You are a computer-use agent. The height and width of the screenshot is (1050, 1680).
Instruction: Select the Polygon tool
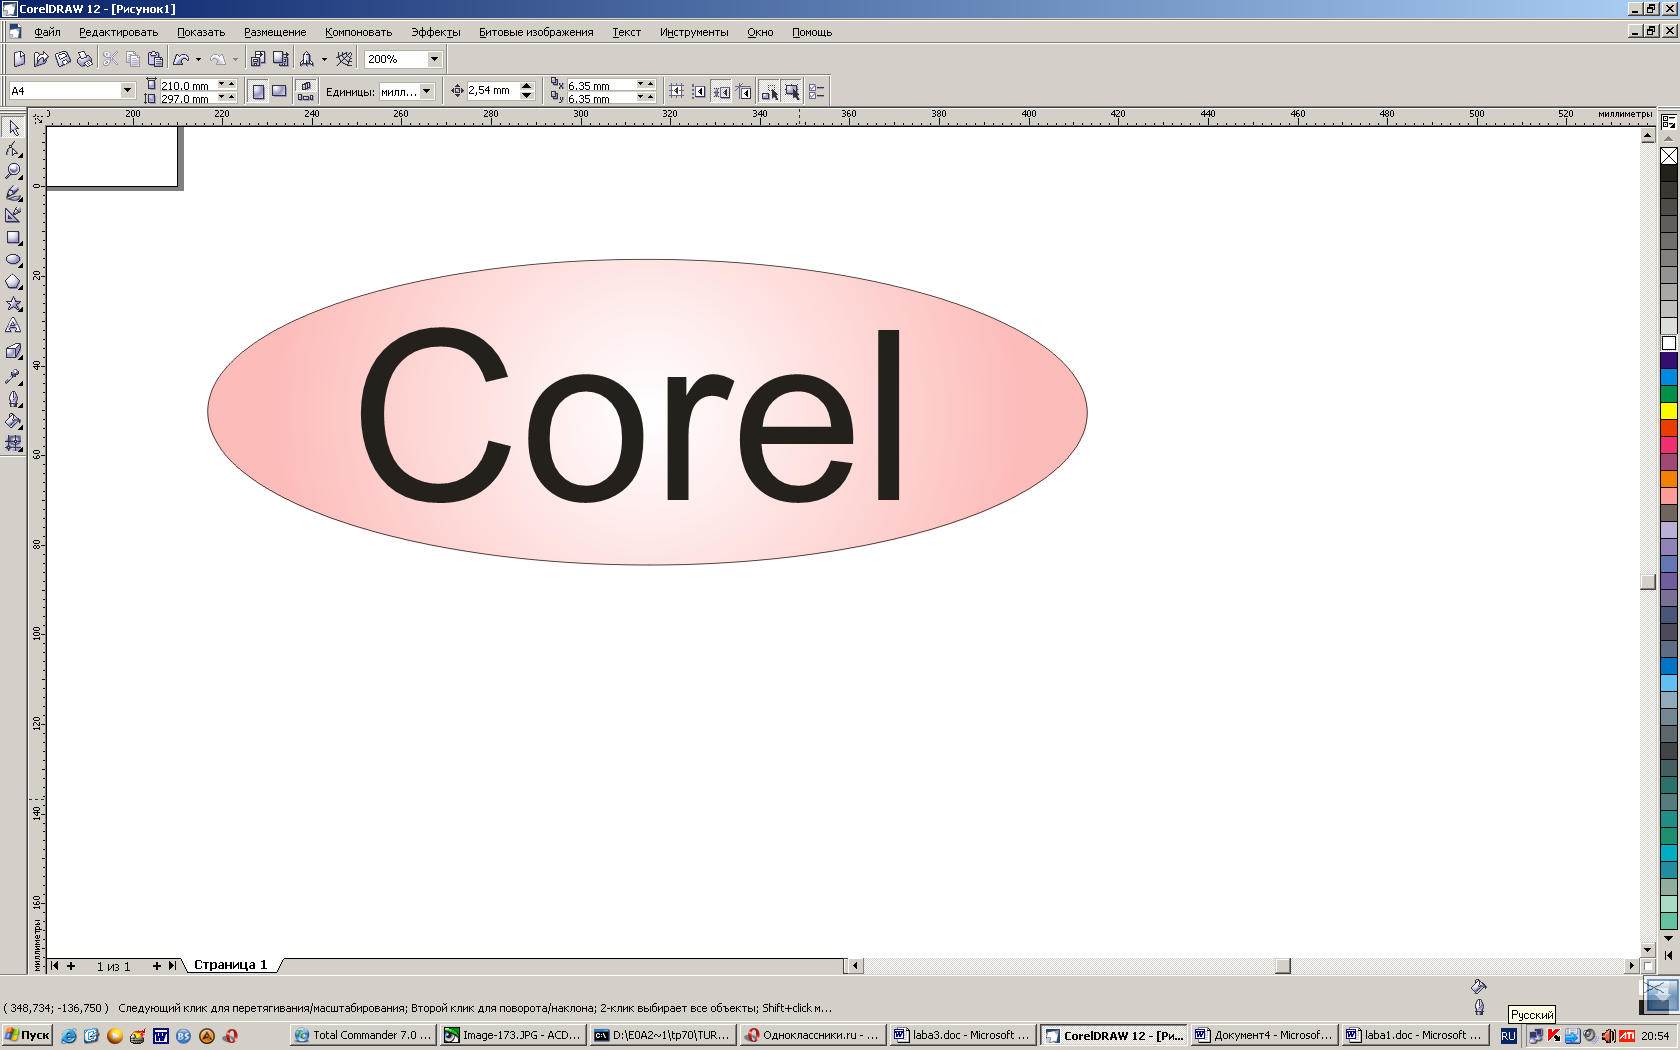click(14, 282)
